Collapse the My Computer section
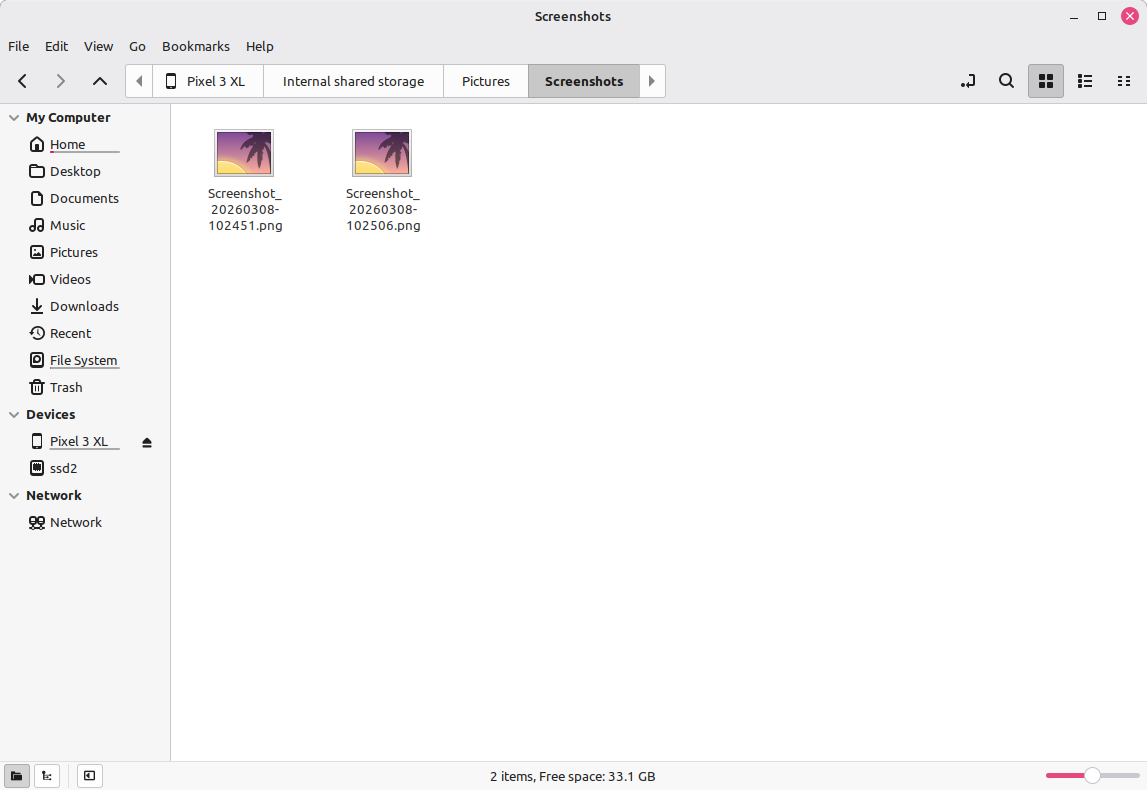The height and width of the screenshot is (790, 1147). 14,118
